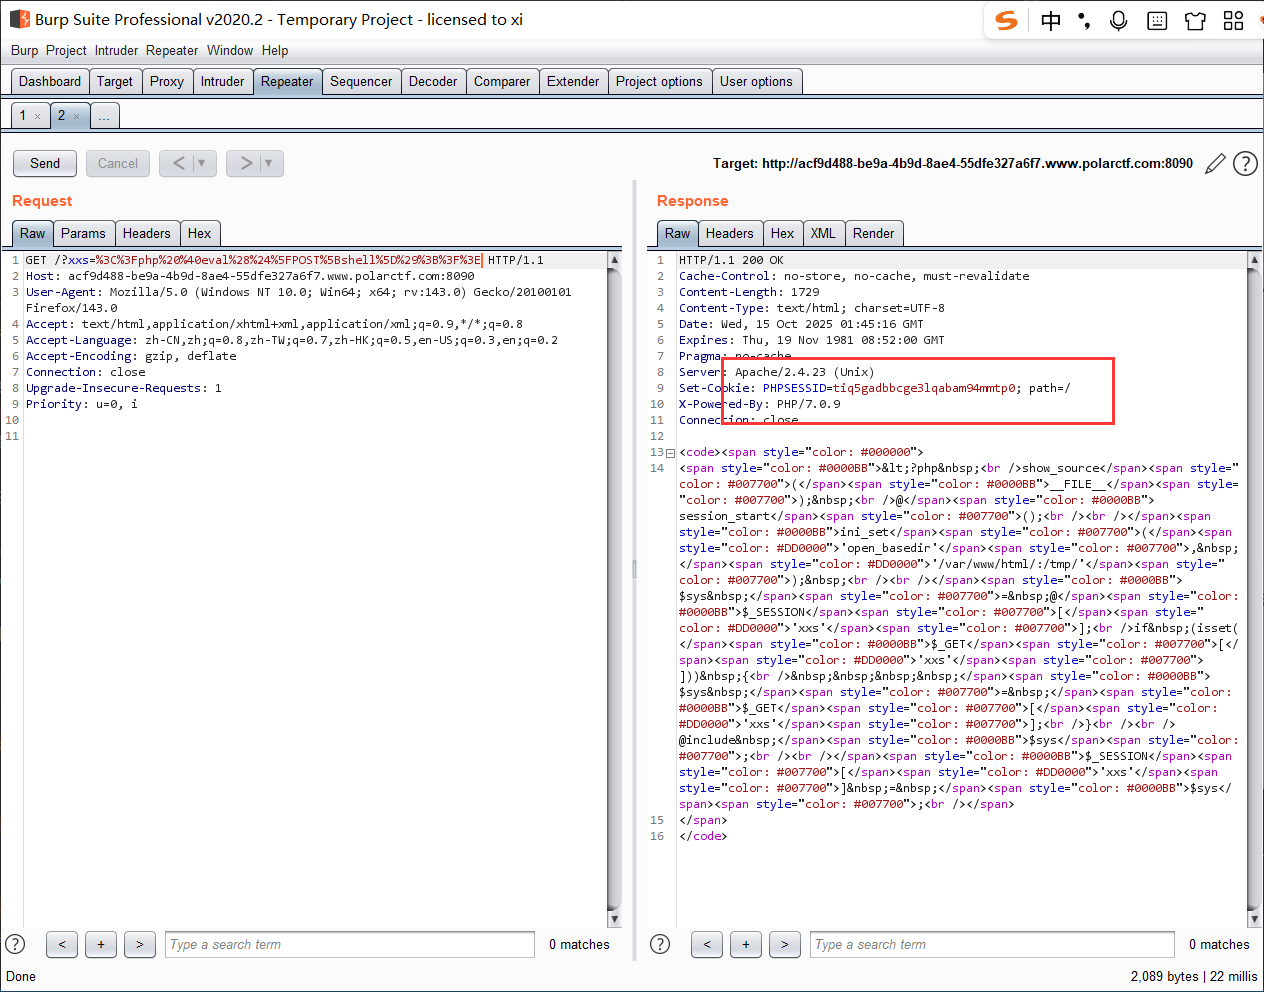
Task: Switch to the Sequencer tab
Action: pyautogui.click(x=361, y=82)
